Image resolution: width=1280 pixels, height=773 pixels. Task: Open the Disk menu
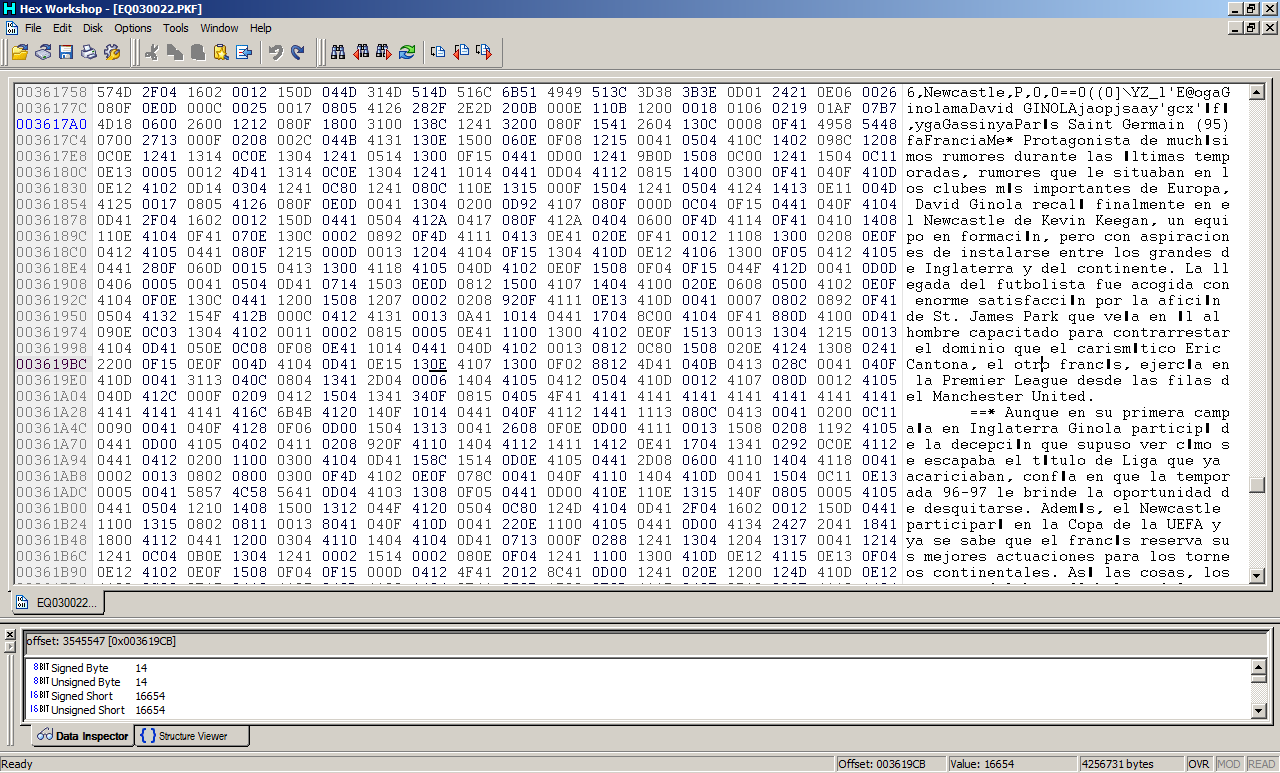pyautogui.click(x=93, y=28)
